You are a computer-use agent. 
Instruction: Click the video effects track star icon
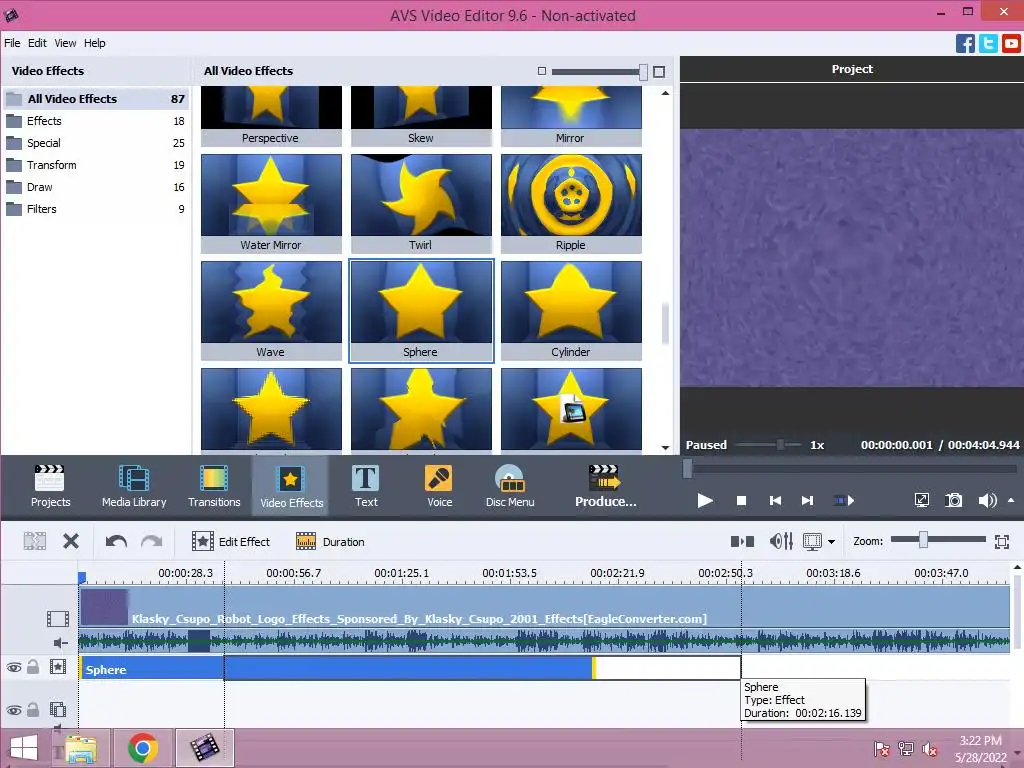click(57, 666)
